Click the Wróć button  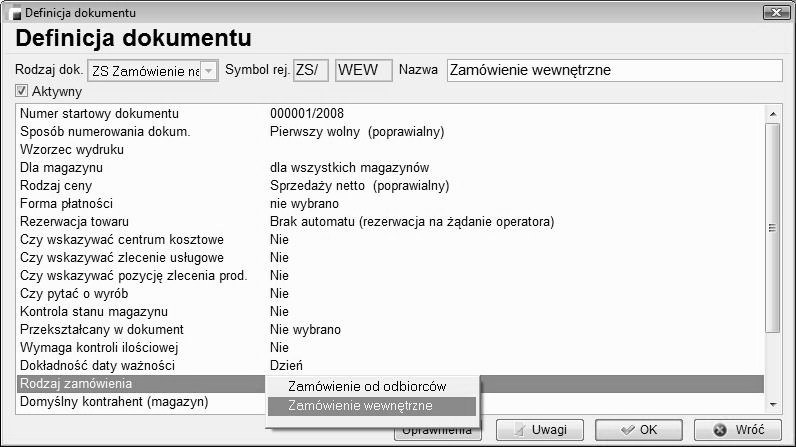tap(738, 430)
